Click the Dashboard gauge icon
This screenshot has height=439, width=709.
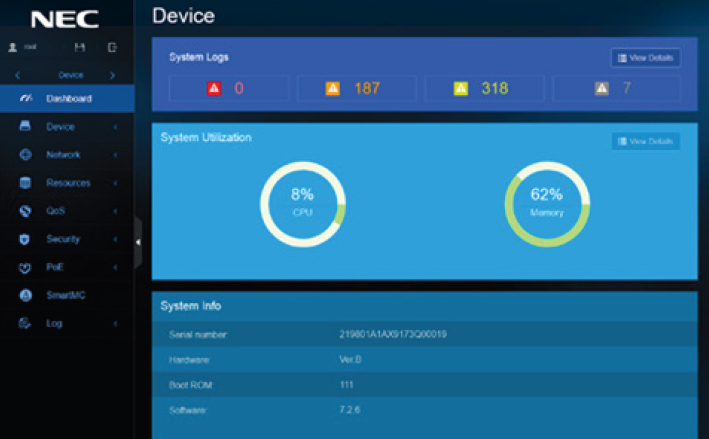26,98
